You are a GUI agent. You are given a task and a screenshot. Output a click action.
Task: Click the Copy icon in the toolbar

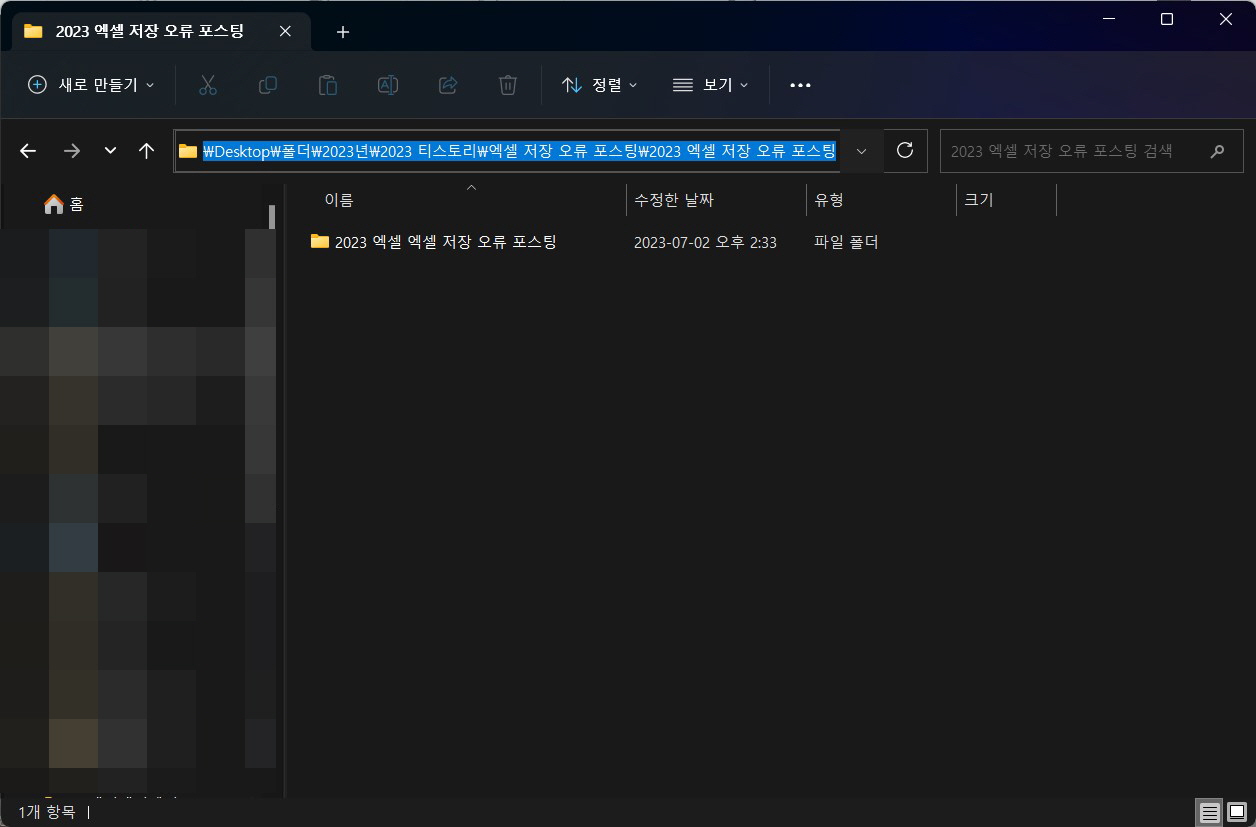268,85
